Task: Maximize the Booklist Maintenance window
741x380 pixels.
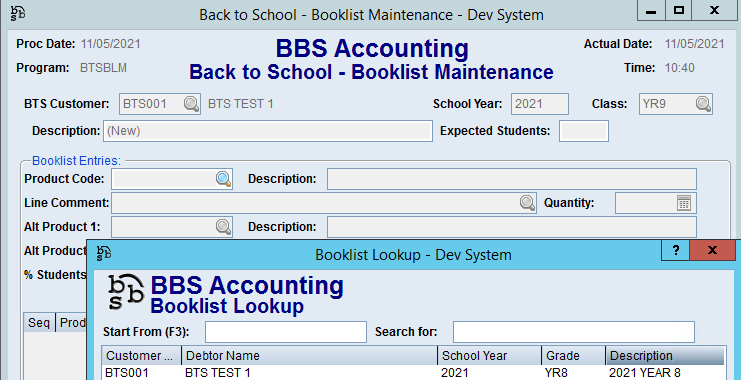Action: [679, 10]
